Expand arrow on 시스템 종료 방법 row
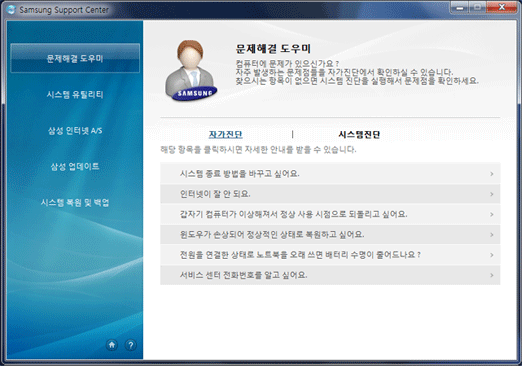522x366 pixels. (492, 174)
